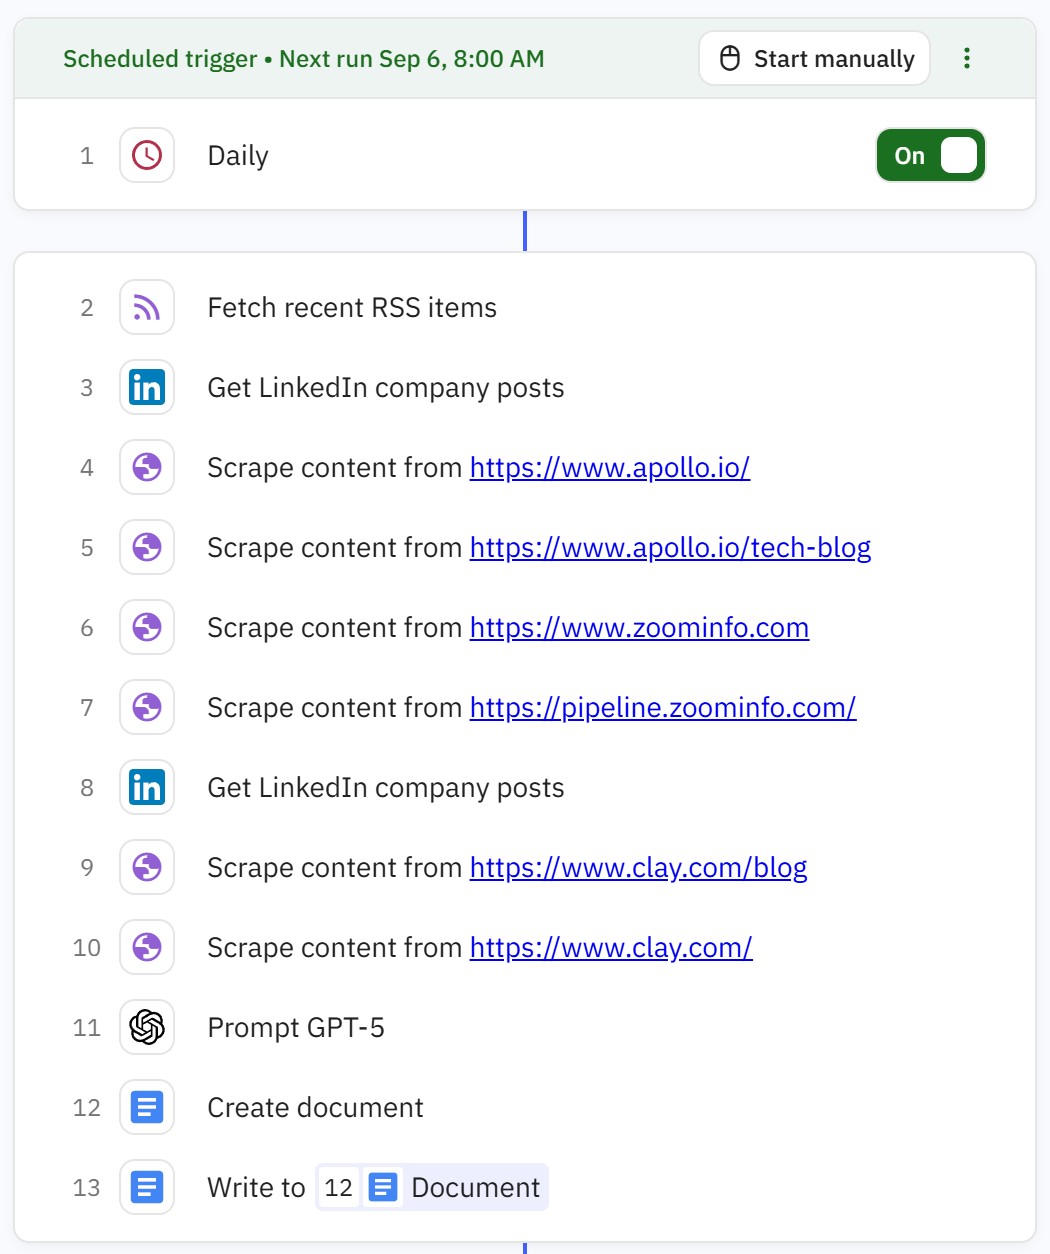
Task: Open the https://www.zoominfo.com link
Action: click(639, 627)
